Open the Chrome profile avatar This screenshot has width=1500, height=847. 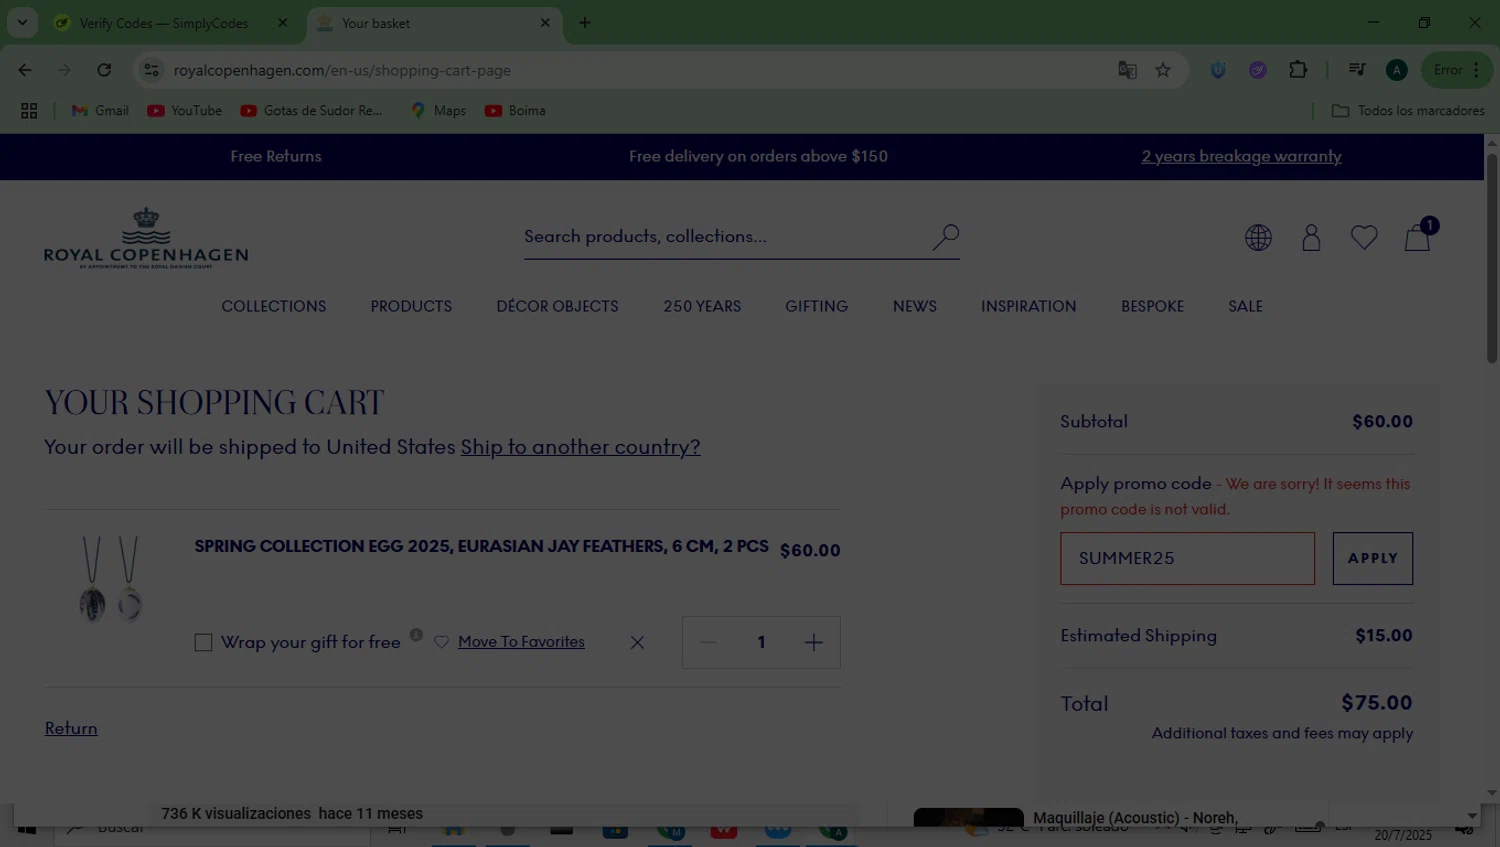coord(1397,70)
